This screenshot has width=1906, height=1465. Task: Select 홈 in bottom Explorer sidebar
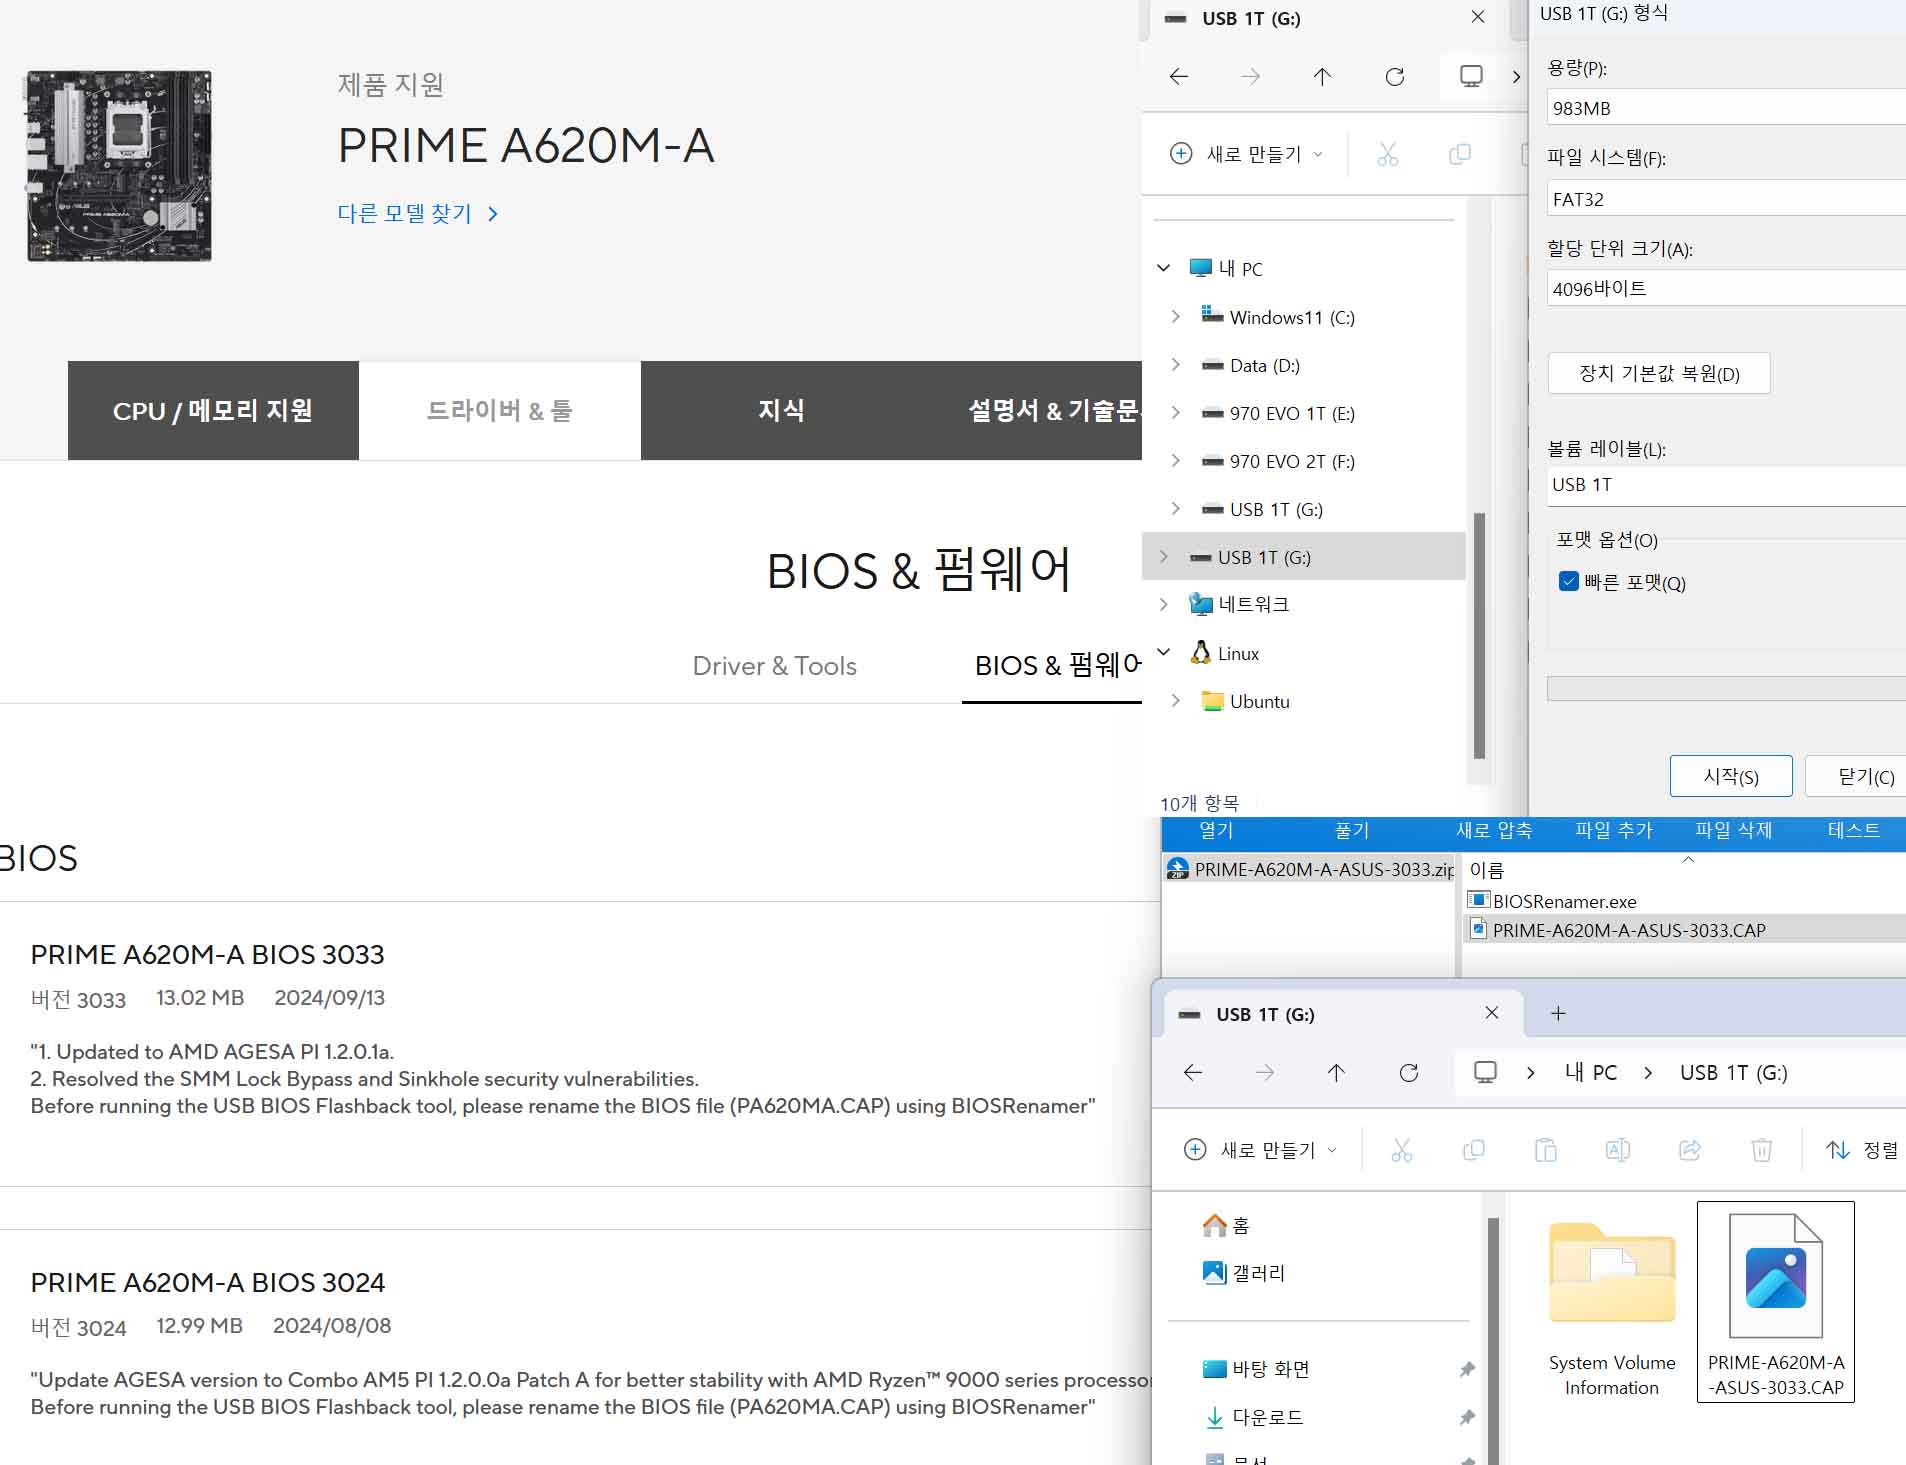1226,1224
